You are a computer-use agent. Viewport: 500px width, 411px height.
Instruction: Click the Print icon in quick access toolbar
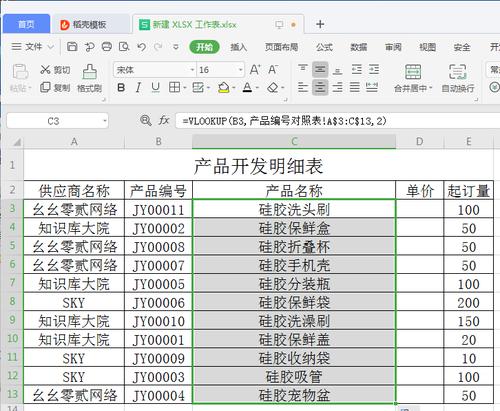[x=106, y=47]
